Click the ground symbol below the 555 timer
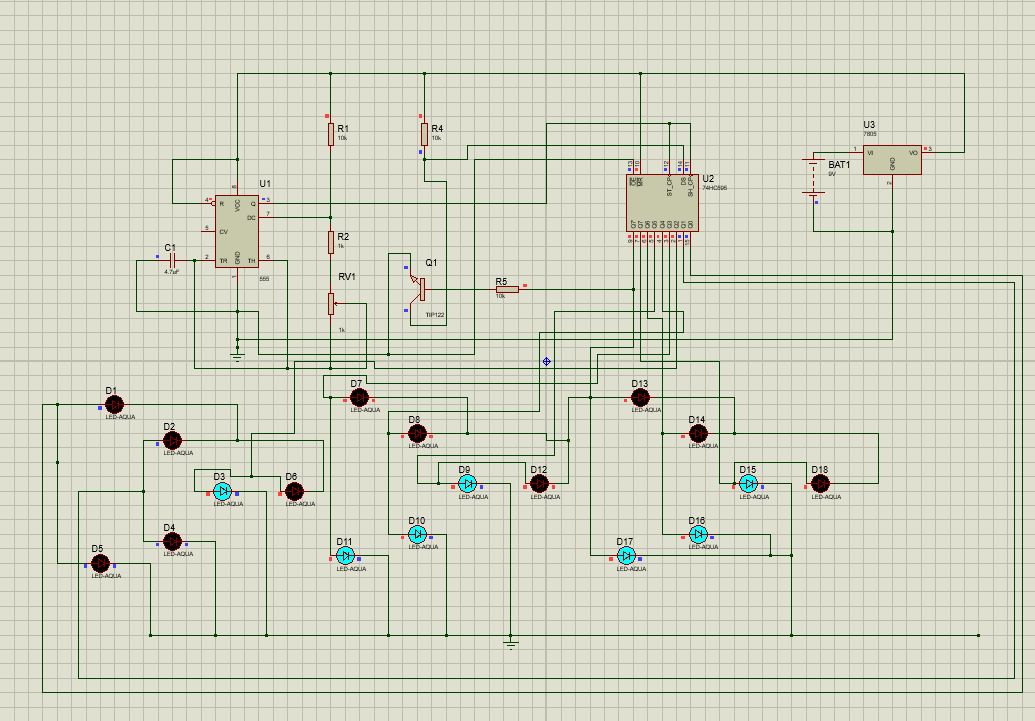Screen dimensions: 1035x721 (237, 357)
